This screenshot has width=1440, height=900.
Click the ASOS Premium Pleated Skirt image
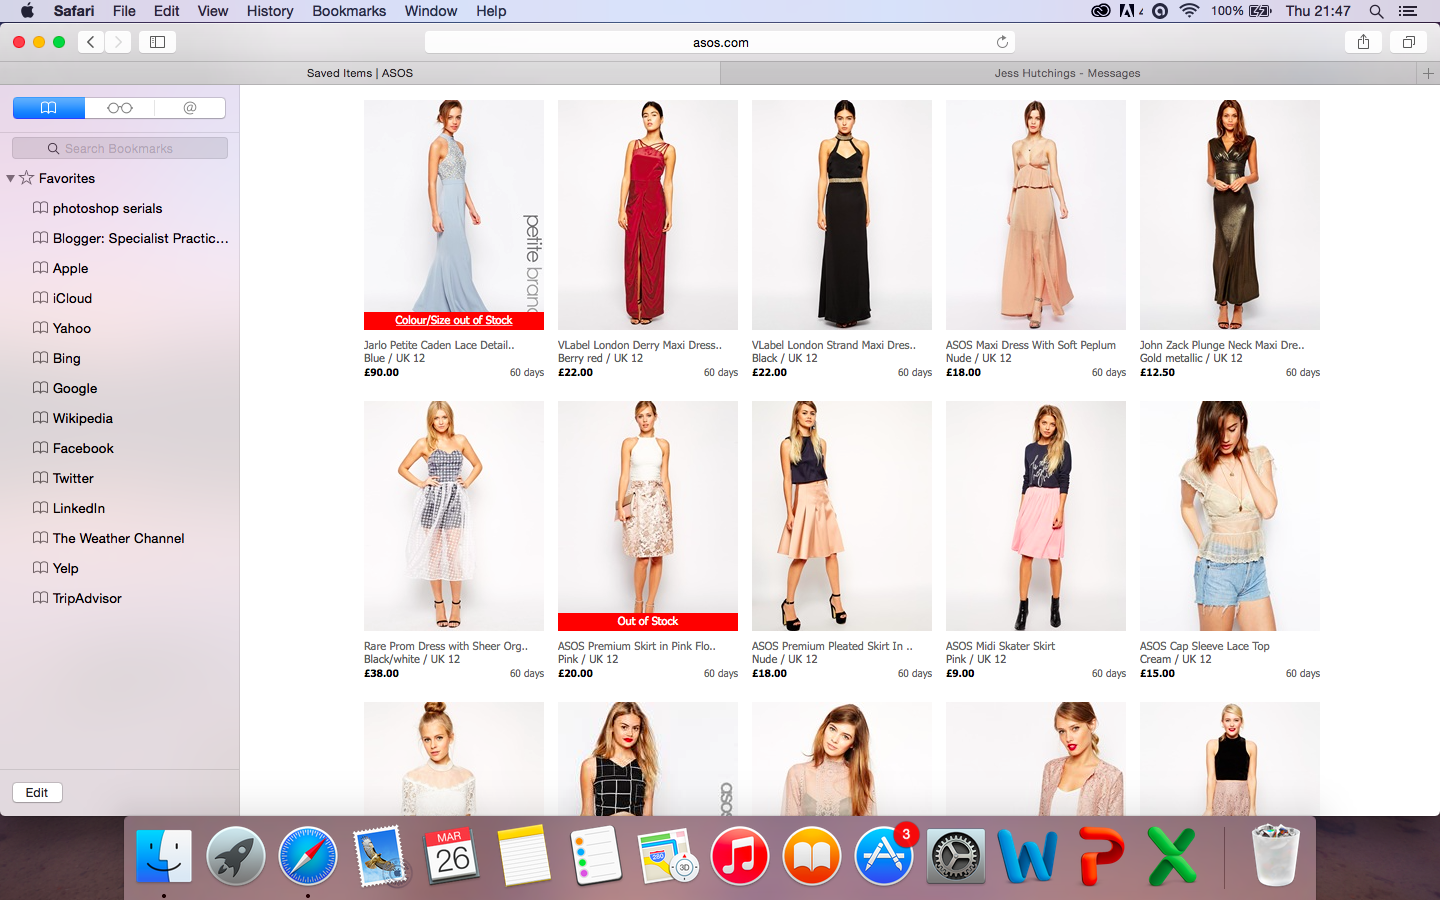pos(842,516)
